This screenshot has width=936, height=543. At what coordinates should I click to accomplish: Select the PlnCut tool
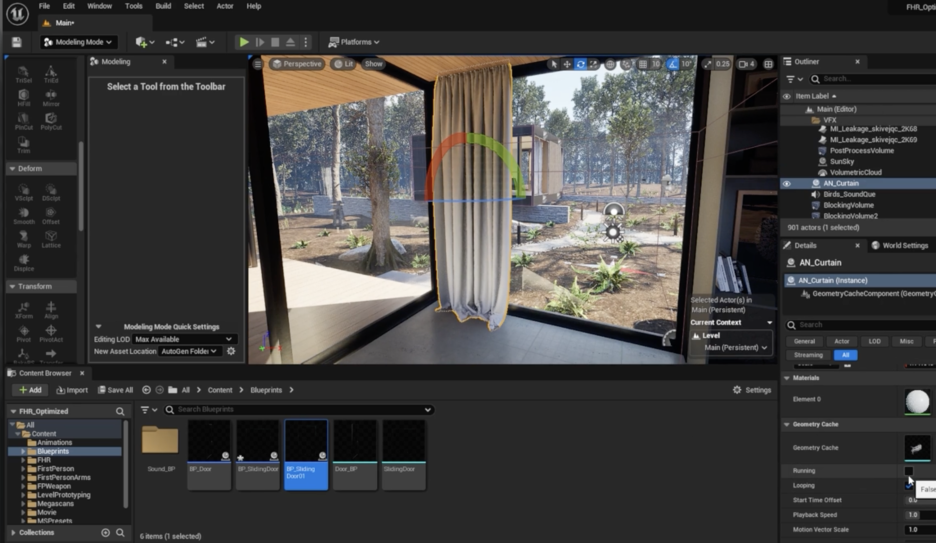(23, 121)
